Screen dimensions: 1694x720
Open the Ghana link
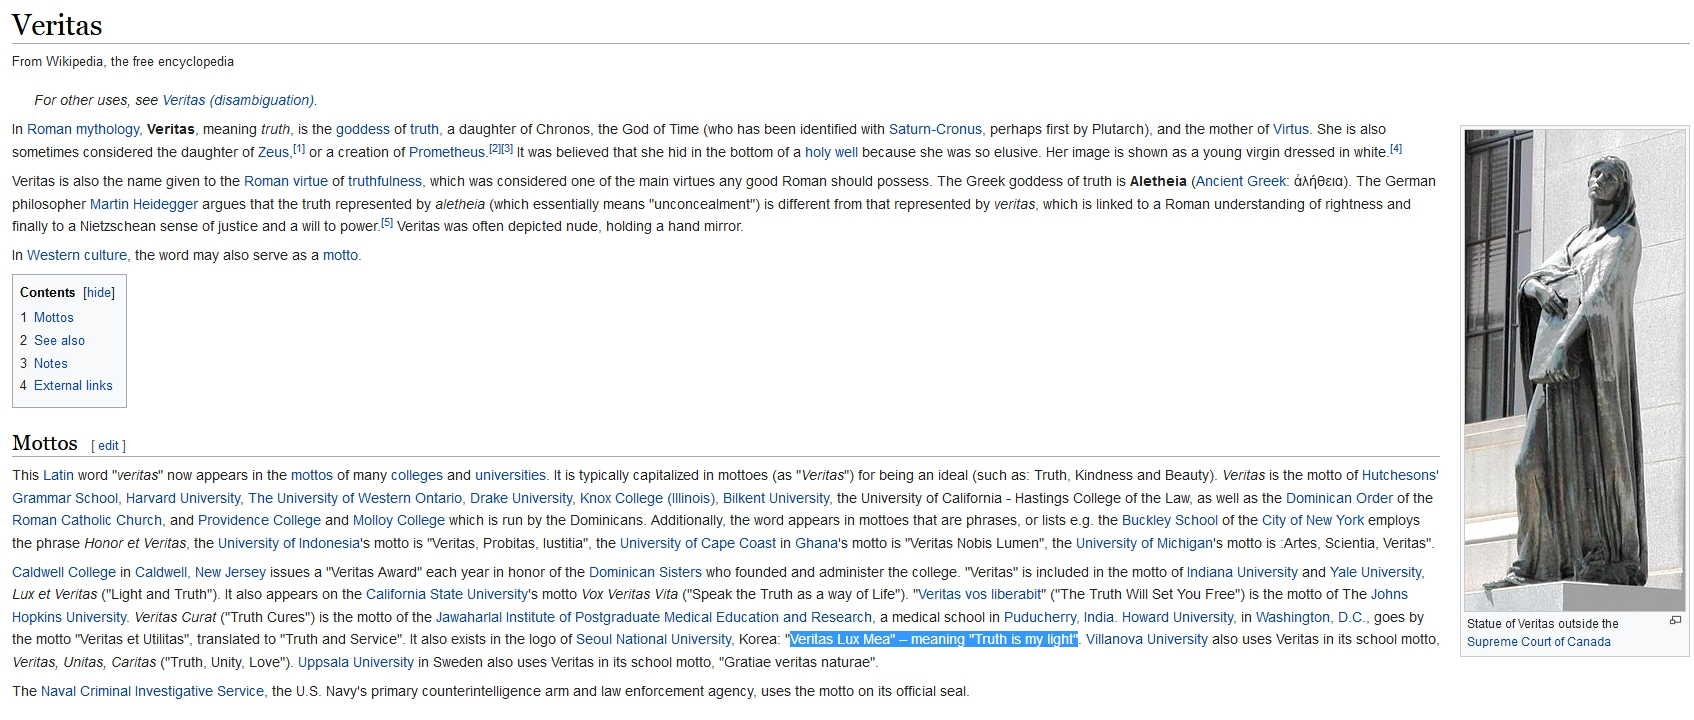click(x=816, y=544)
